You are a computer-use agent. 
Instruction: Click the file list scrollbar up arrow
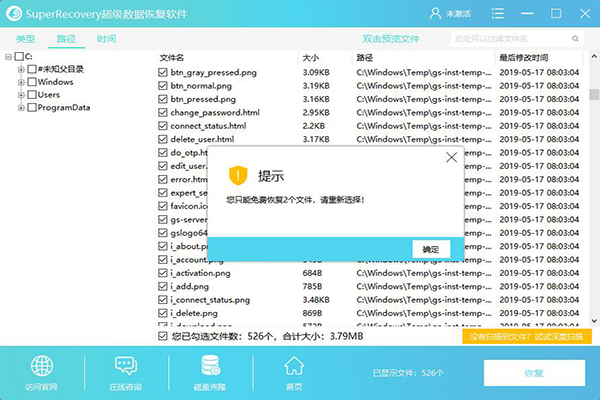[x=594, y=56]
